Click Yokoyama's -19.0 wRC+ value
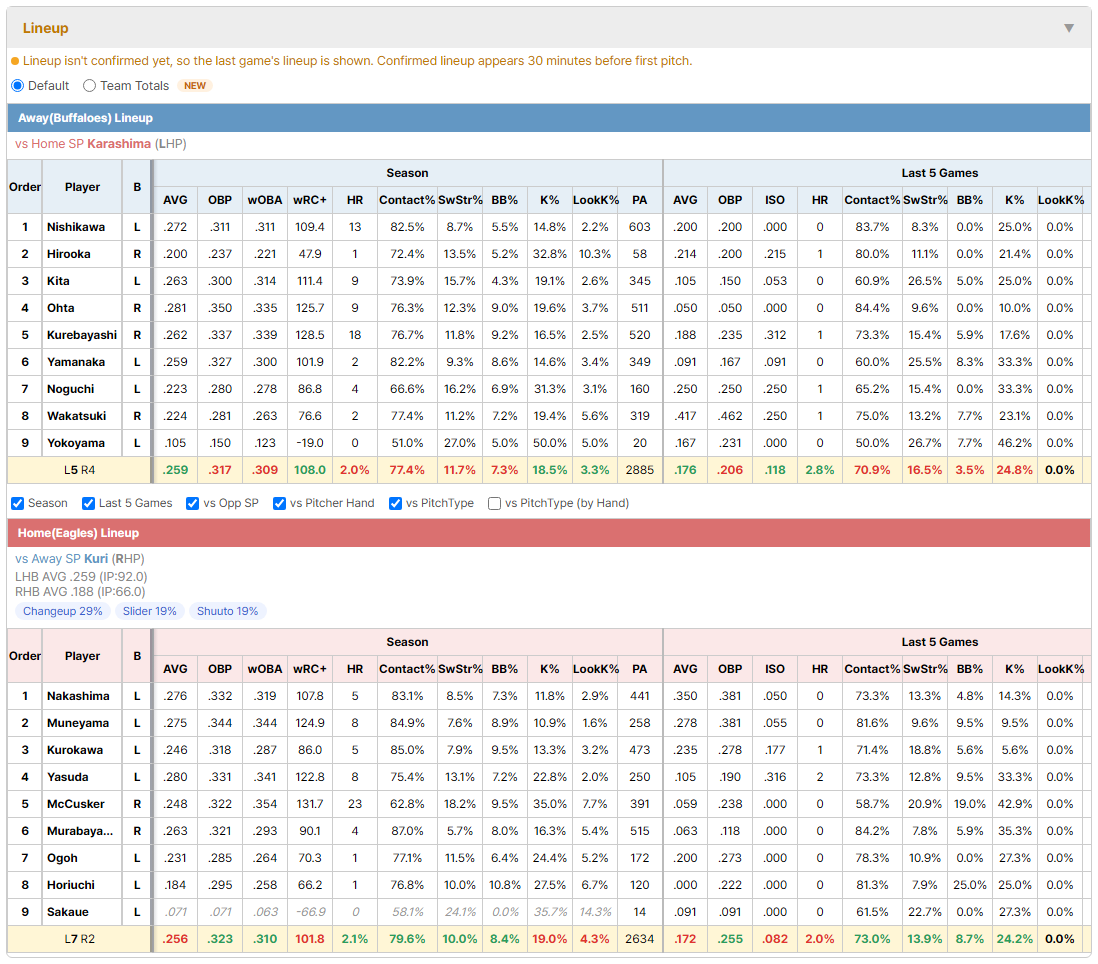 pos(310,443)
